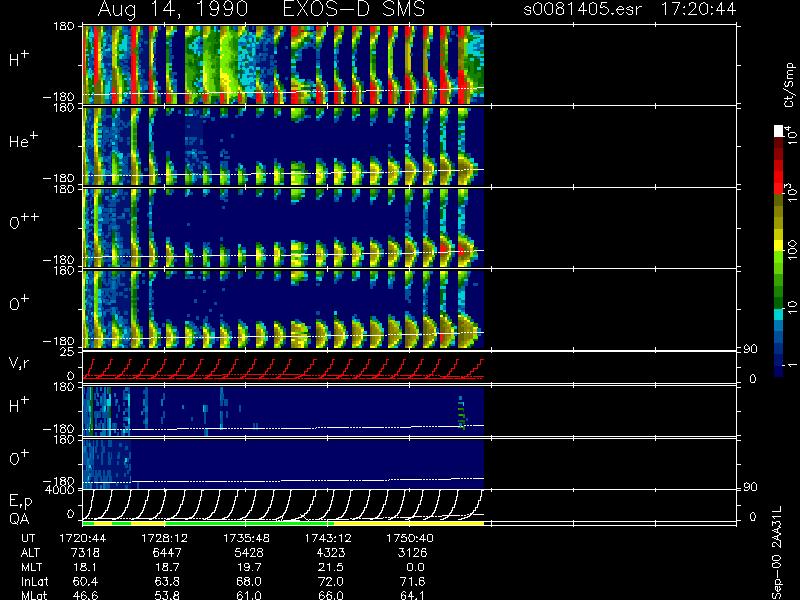Click the MLat value '53.8'
The width and height of the screenshot is (800, 600).
click(x=168, y=595)
